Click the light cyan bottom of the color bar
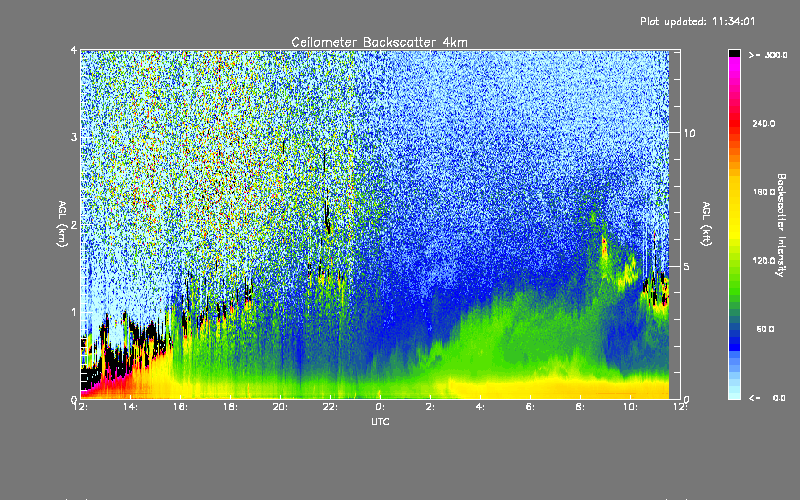 tap(734, 393)
